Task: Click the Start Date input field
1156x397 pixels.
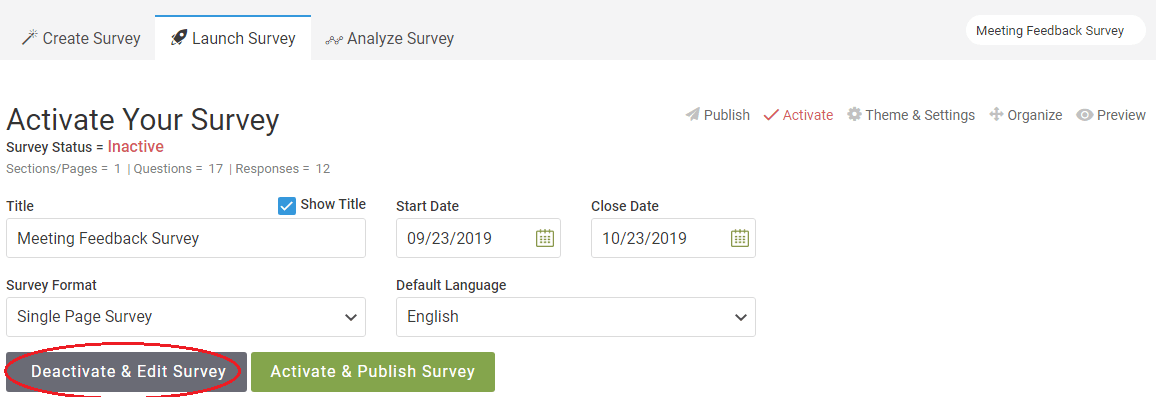Action: pyautogui.click(x=478, y=238)
